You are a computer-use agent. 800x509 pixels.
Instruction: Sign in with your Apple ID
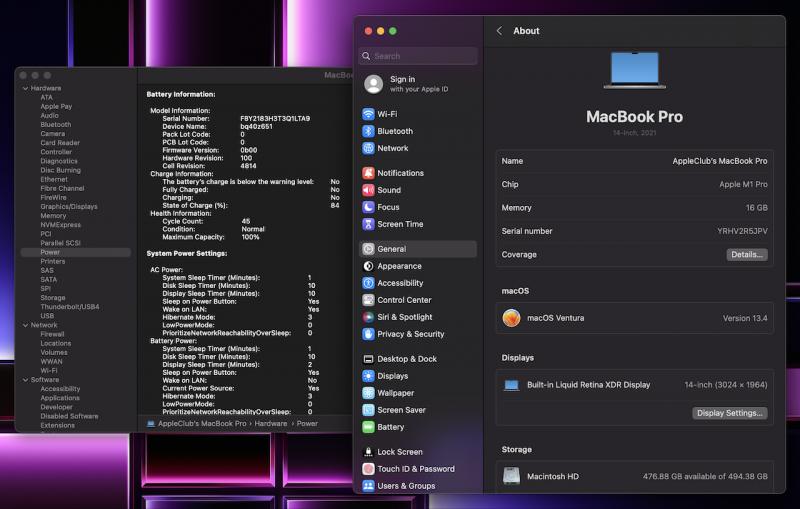pyautogui.click(x=418, y=84)
